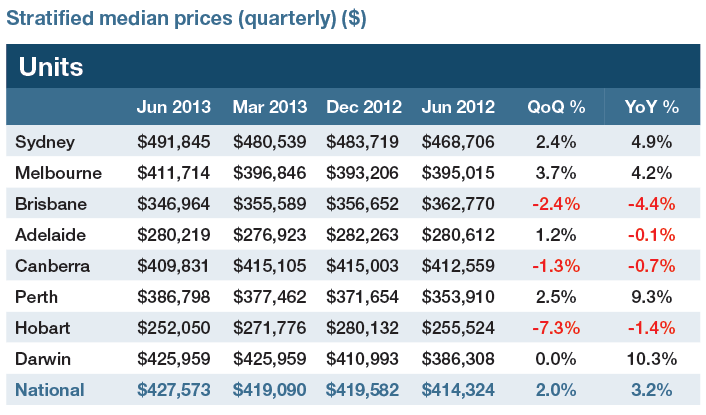Click the Jun 2012 column header
Screen dimensions: 706x415
[459, 107]
